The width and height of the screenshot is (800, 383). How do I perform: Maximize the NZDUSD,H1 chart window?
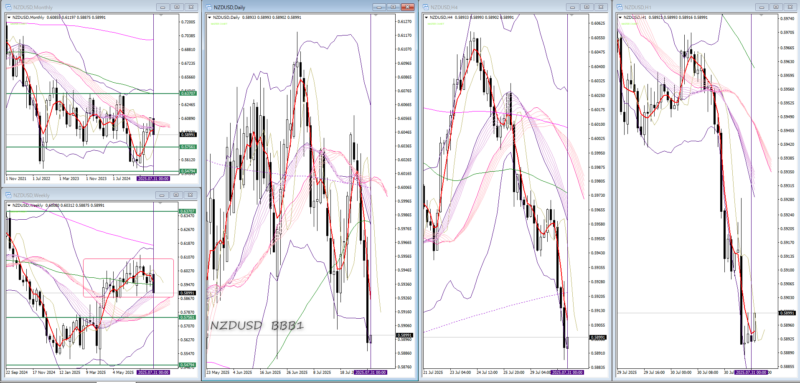point(775,7)
